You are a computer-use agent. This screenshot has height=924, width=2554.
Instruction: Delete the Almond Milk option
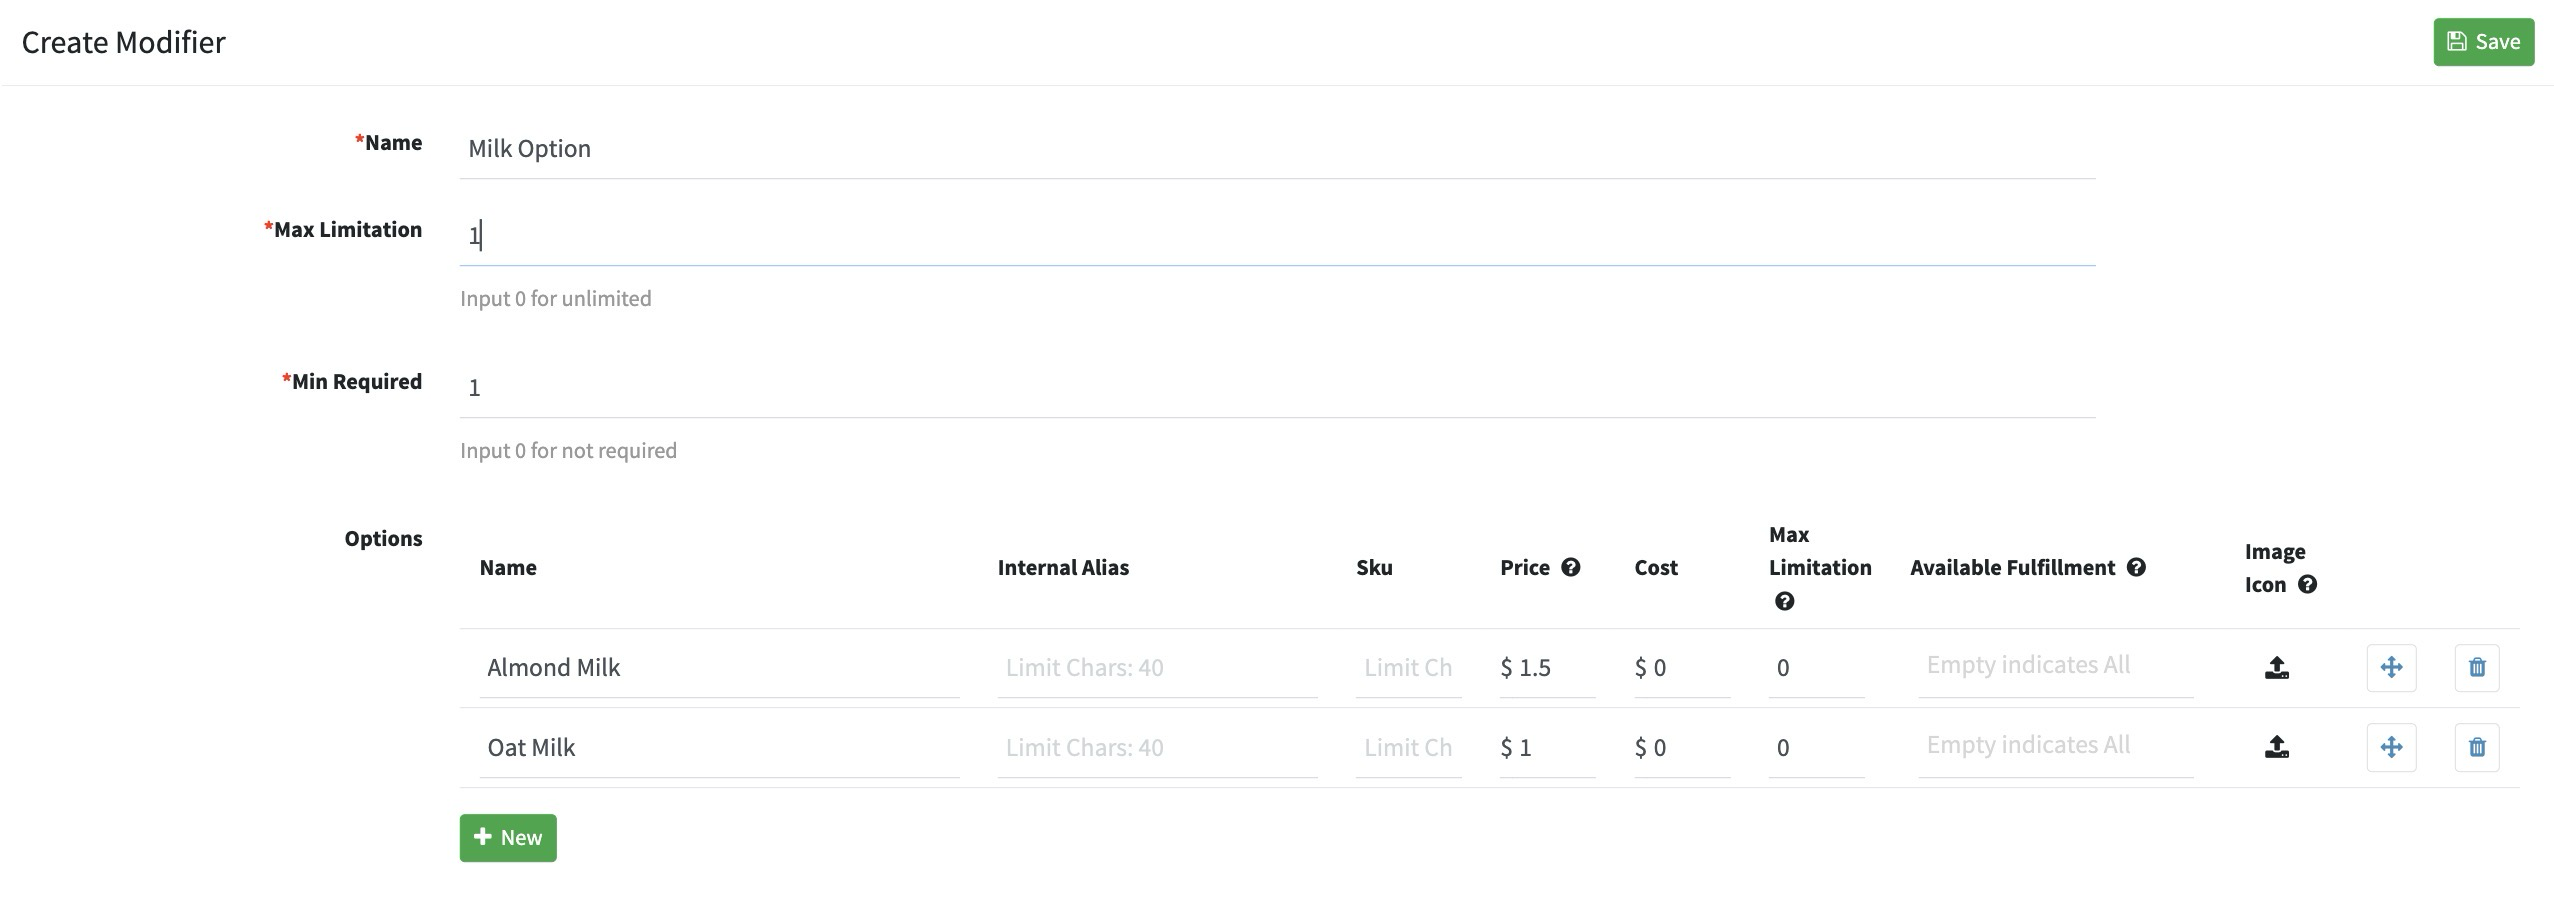(x=2476, y=668)
